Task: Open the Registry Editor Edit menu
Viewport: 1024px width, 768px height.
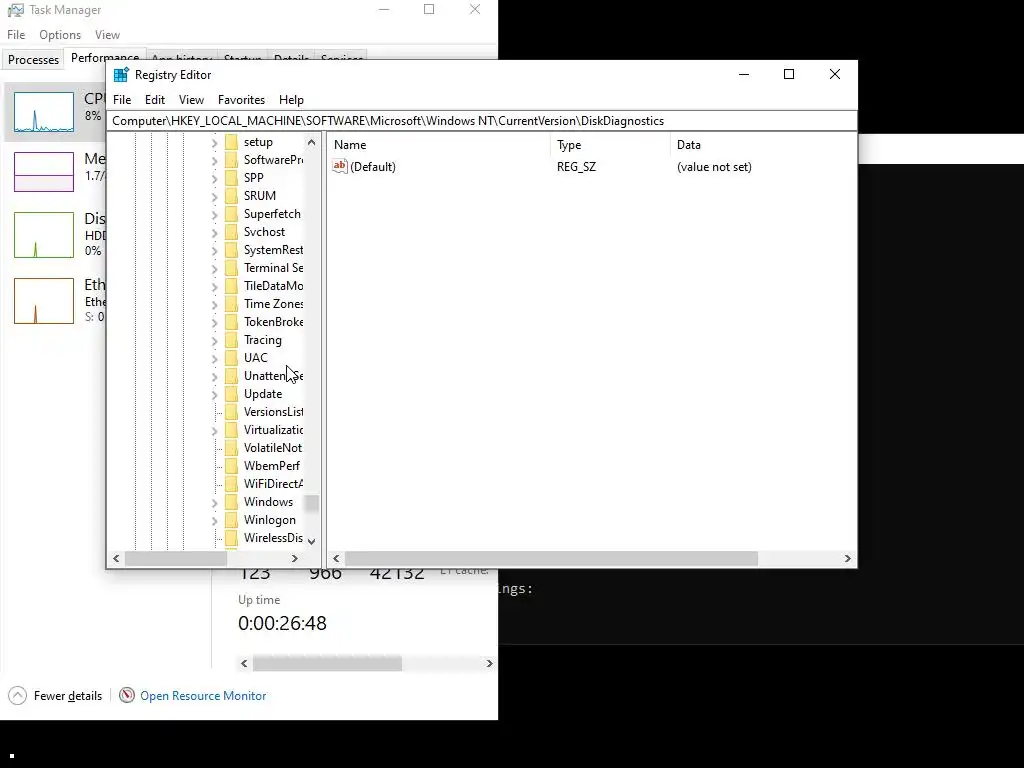Action: click(x=155, y=100)
